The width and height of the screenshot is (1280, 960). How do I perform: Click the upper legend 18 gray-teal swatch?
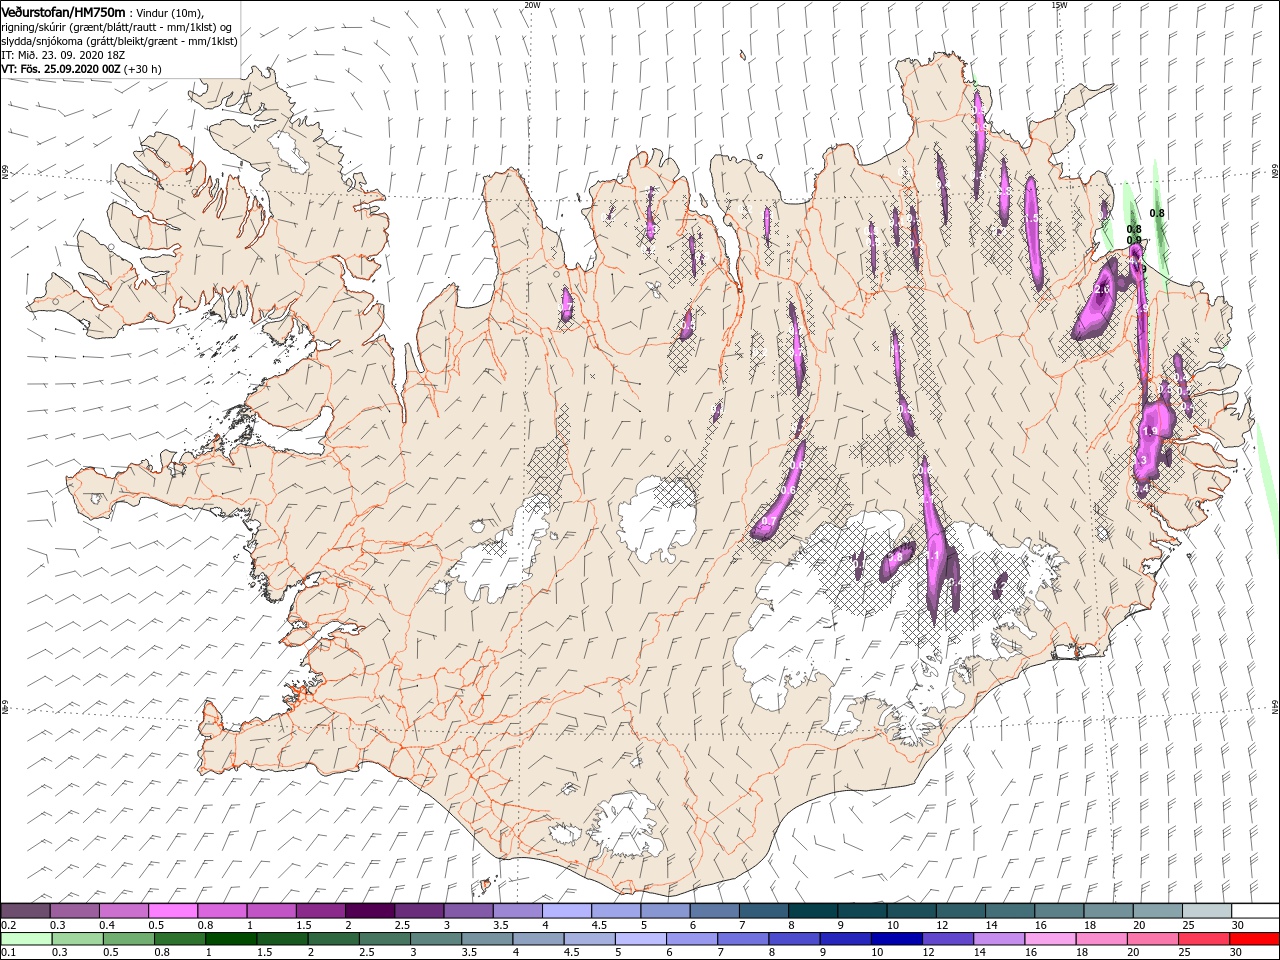coord(1107,911)
